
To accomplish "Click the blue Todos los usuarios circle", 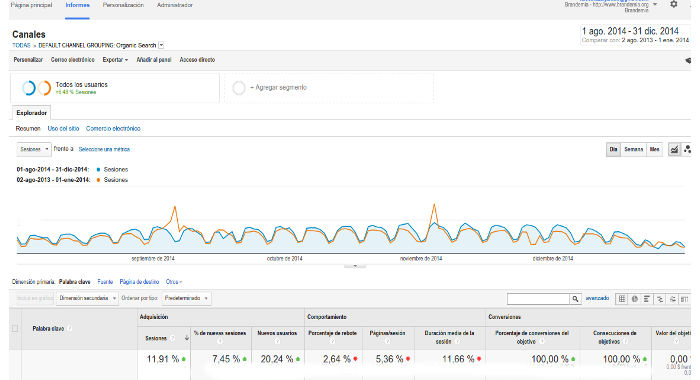I will pos(29,88).
